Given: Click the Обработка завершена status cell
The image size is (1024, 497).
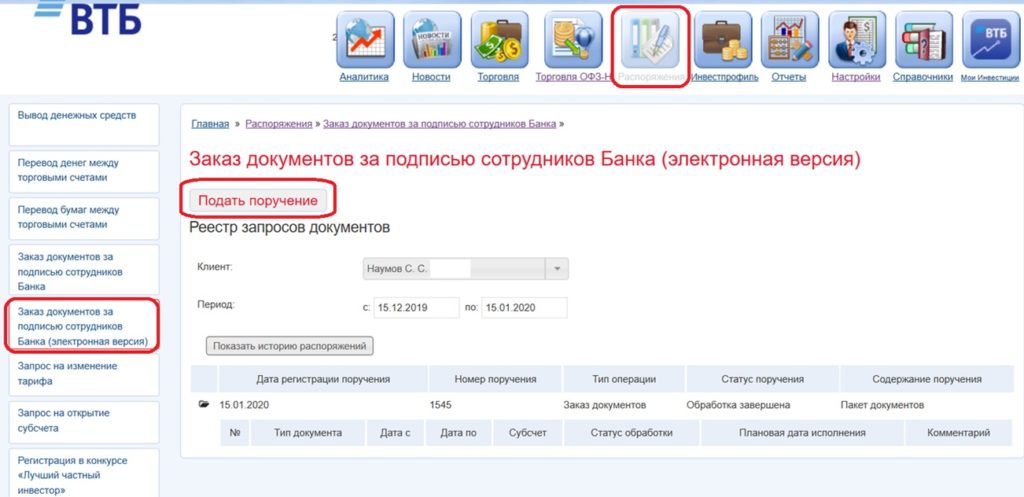Looking at the screenshot, I should (x=738, y=405).
